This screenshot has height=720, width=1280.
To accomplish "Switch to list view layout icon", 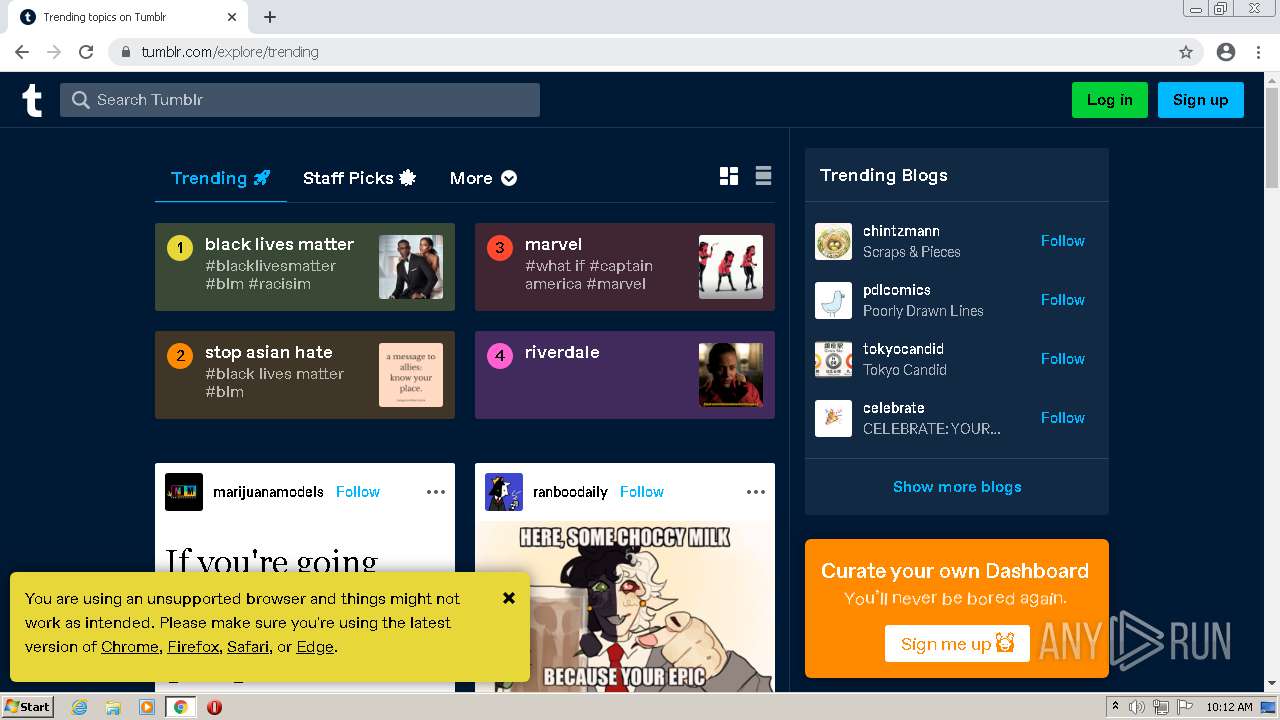I will pyautogui.click(x=763, y=176).
